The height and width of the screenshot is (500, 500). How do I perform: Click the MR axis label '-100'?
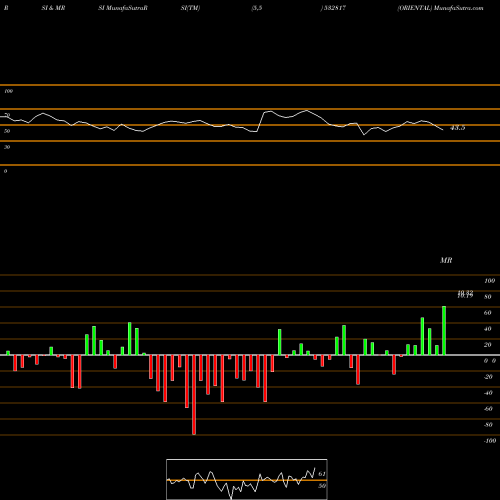pyautogui.click(x=489, y=441)
